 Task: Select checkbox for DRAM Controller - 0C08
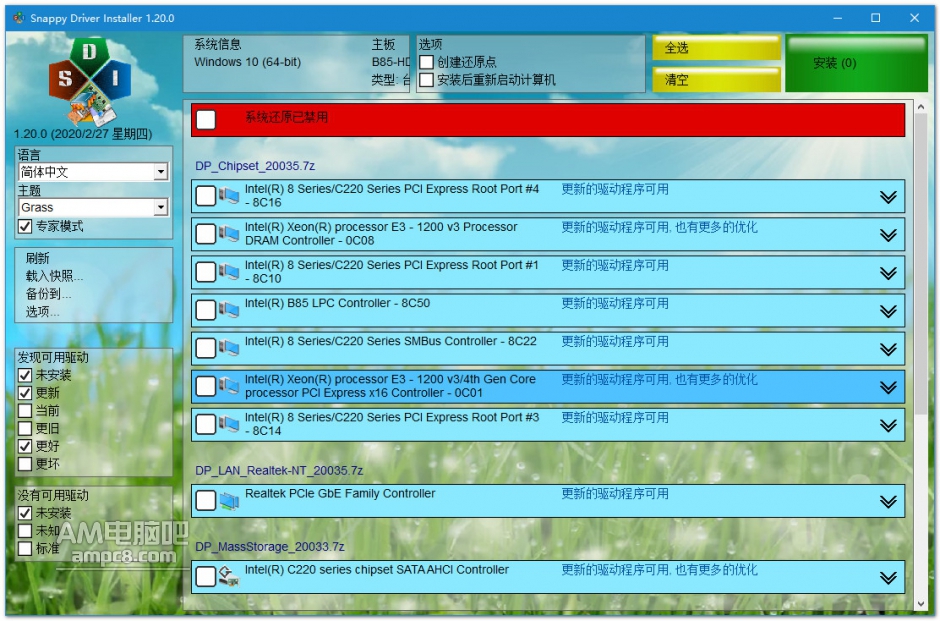(206, 234)
